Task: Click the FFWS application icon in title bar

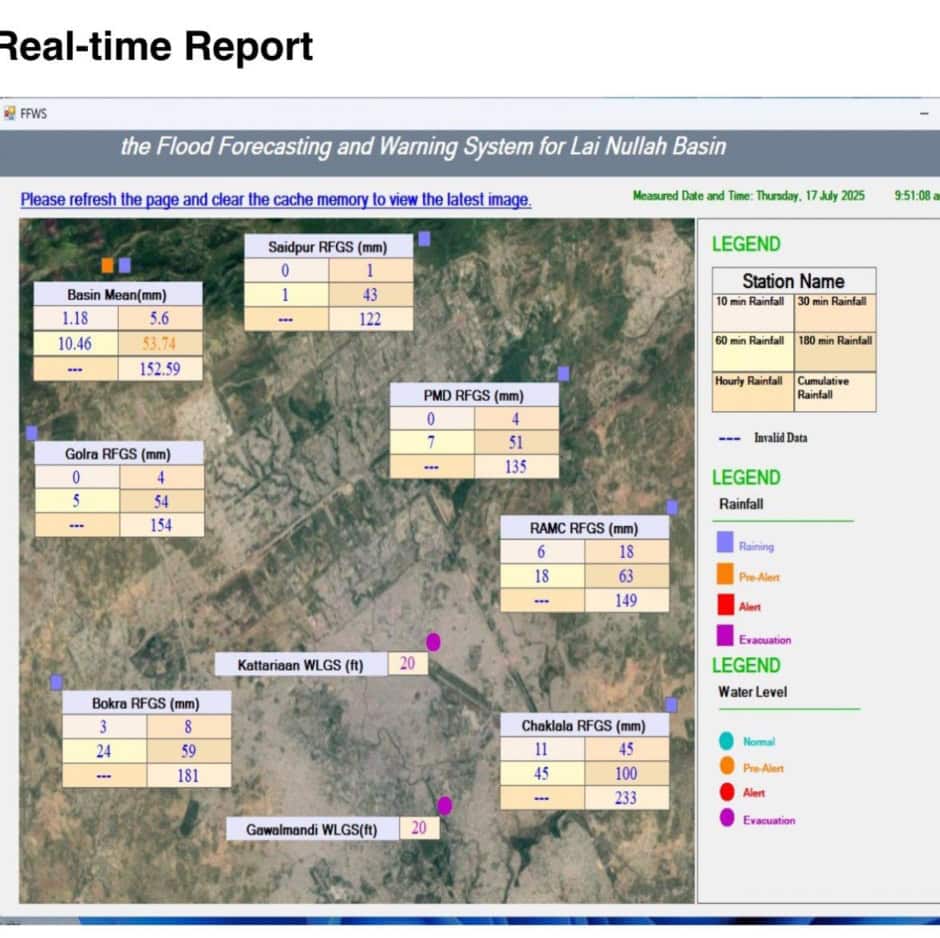Action: (10, 113)
